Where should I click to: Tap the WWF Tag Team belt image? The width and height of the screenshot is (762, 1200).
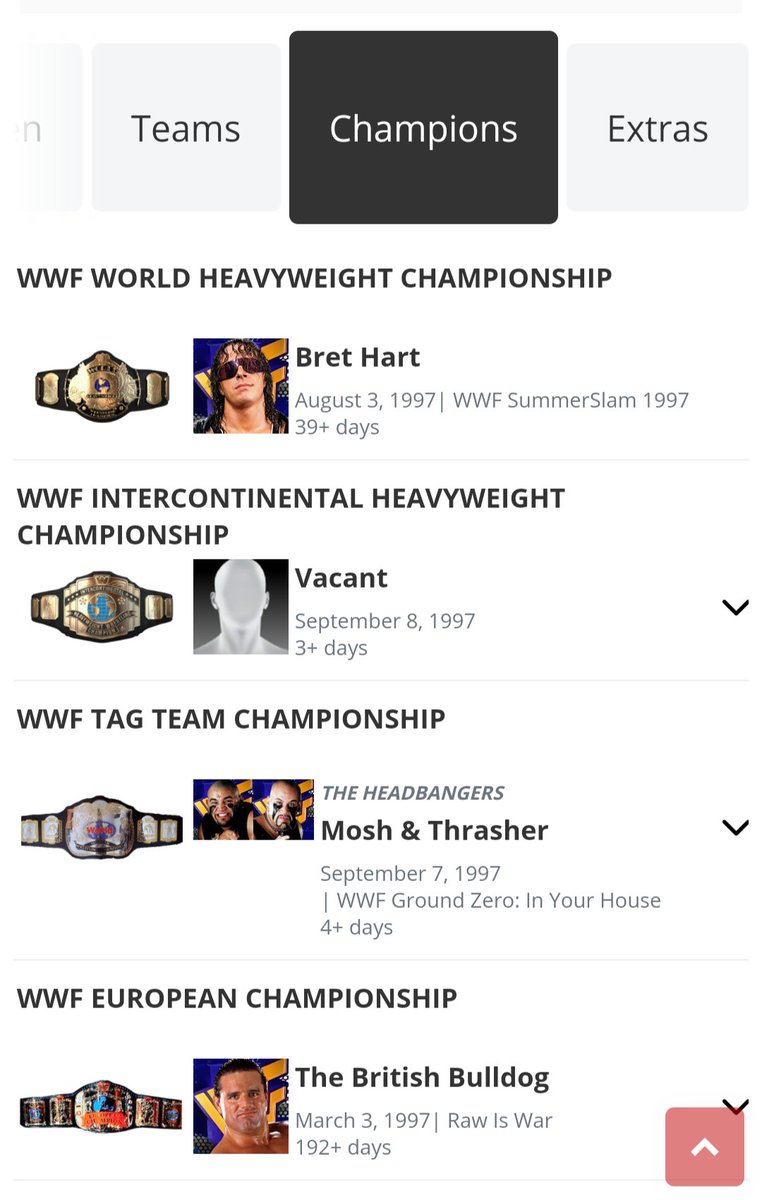pyautogui.click(x=102, y=828)
